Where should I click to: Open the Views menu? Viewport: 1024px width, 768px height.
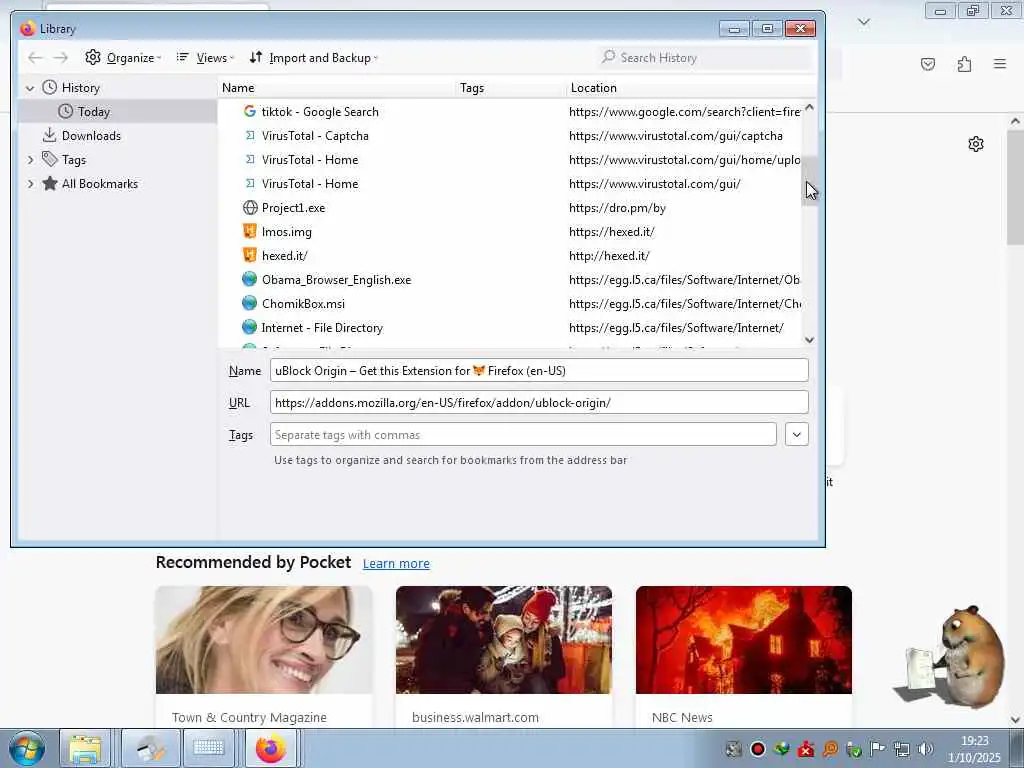[x=204, y=57]
